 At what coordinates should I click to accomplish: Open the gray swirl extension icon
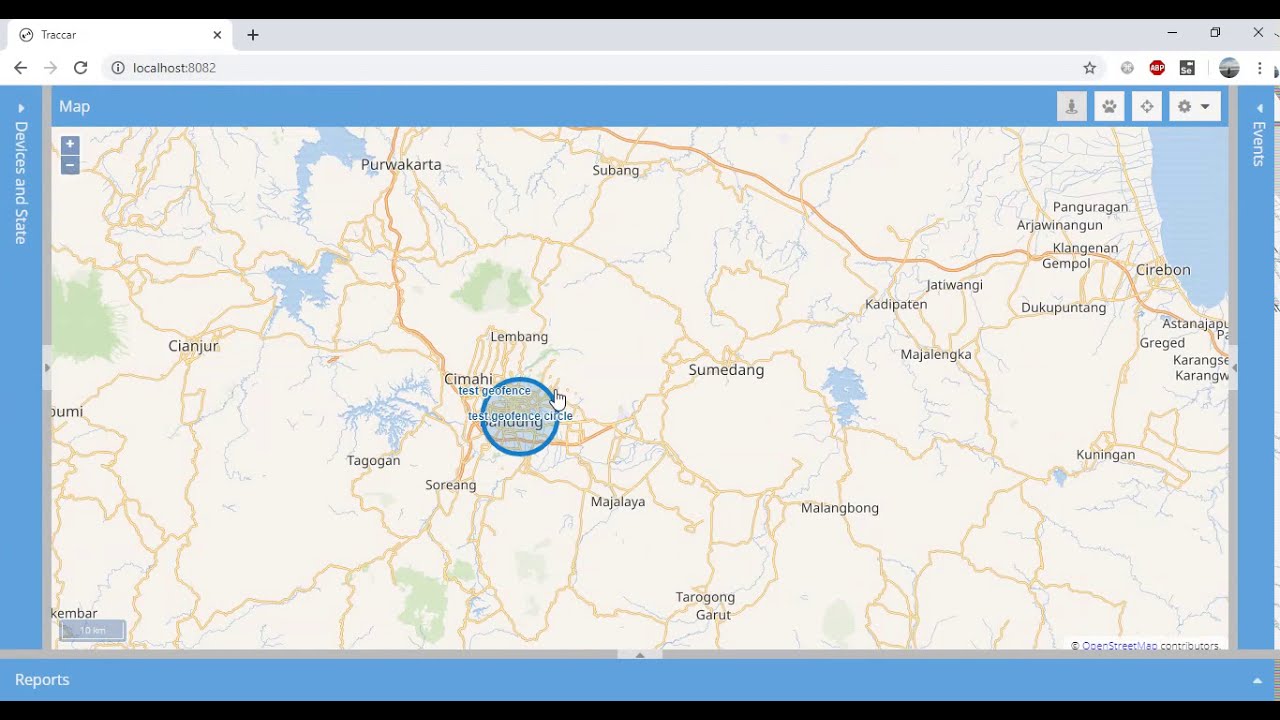(x=1127, y=68)
